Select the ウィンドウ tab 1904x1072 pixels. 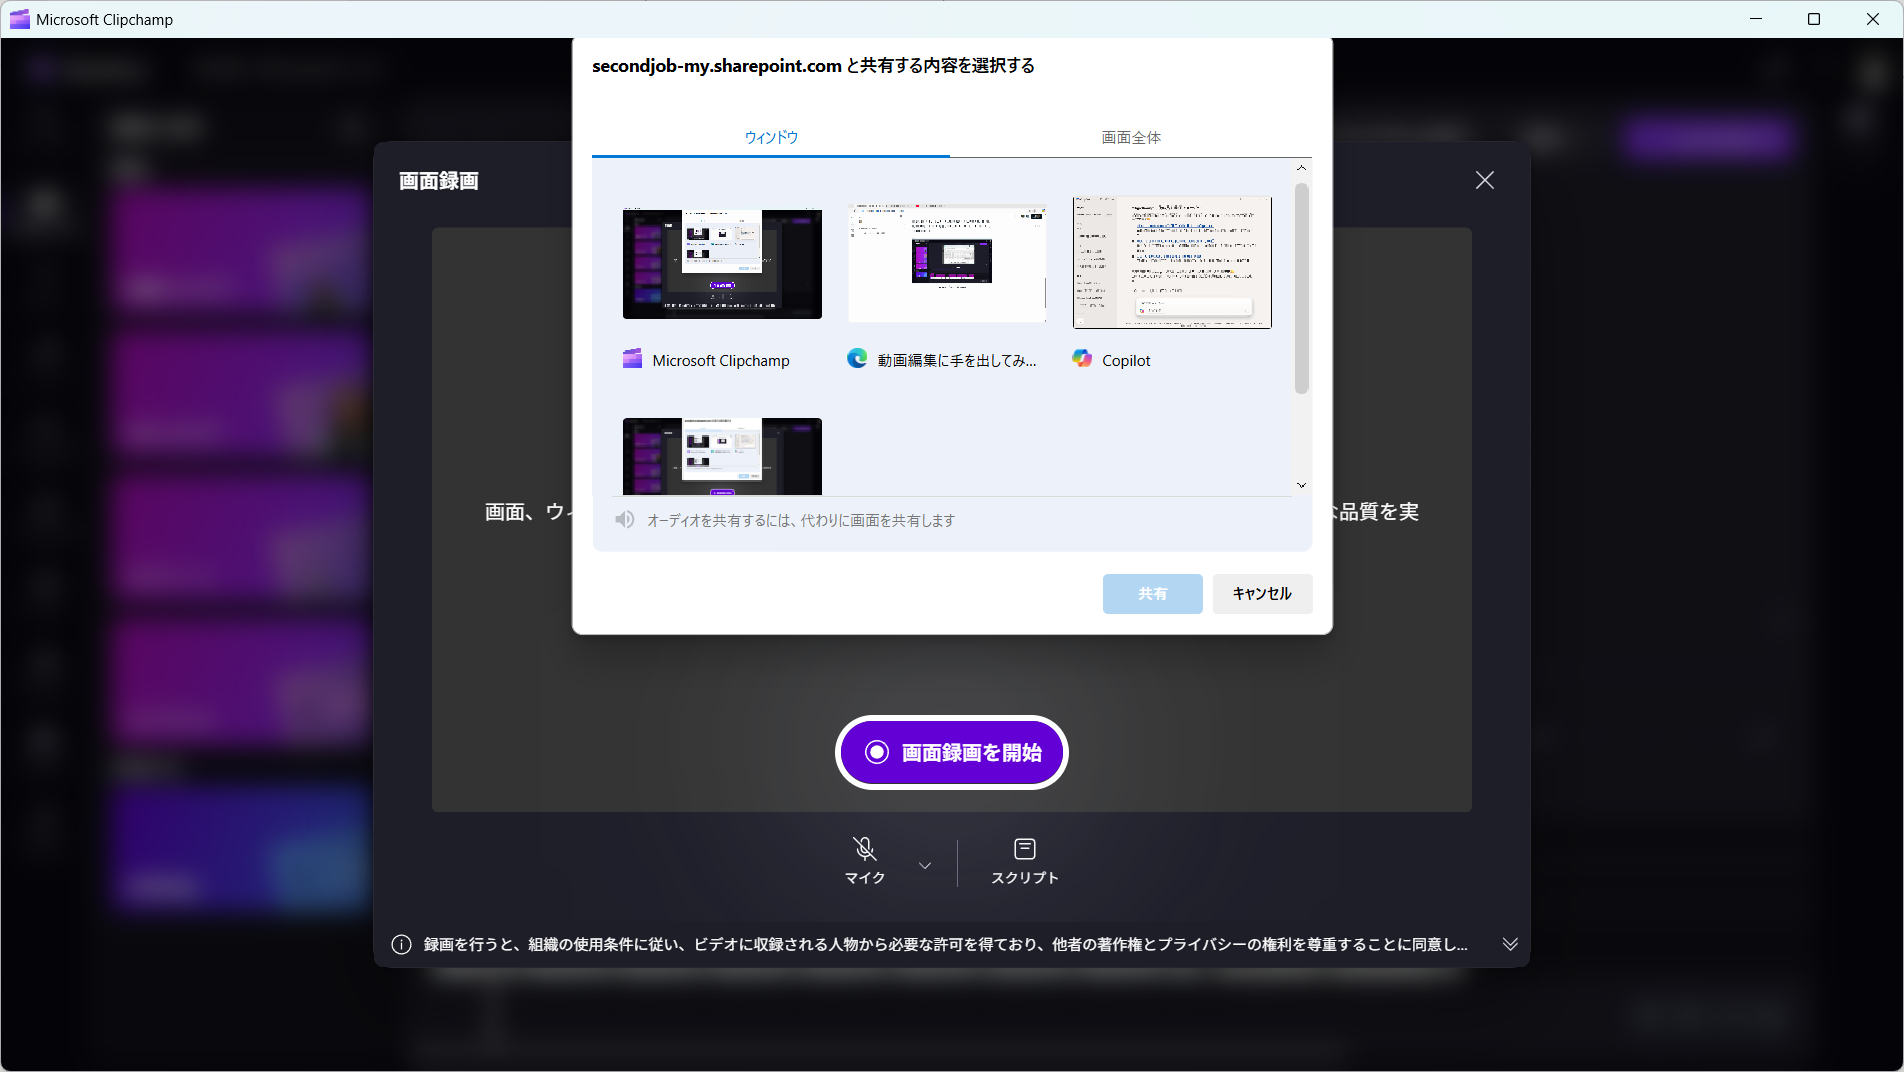771,137
